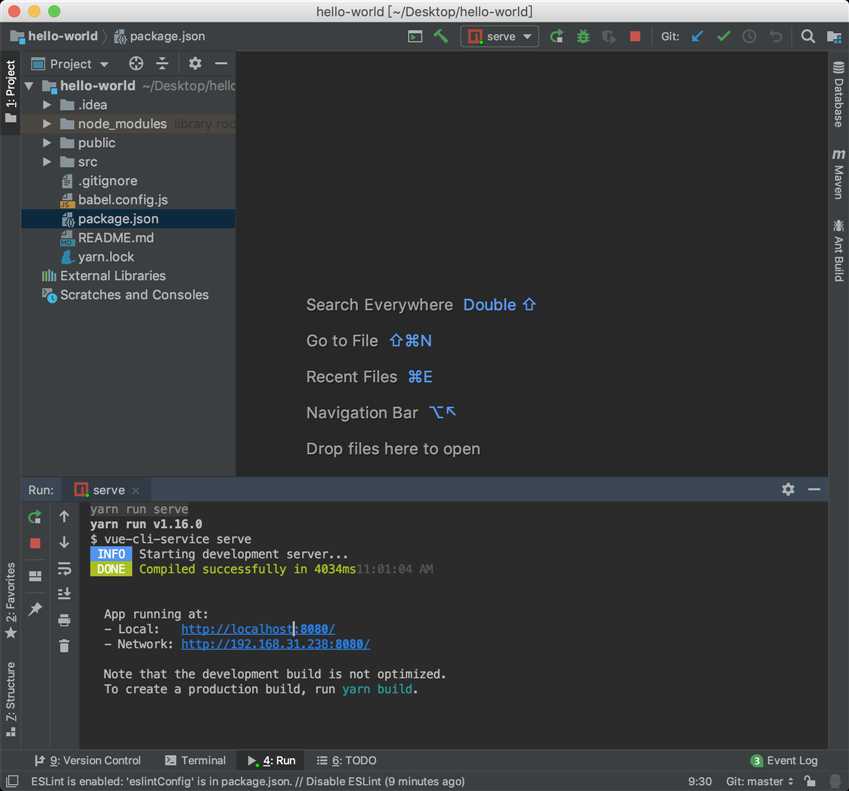Start debugging with the bug icon
849x791 pixels.
pyautogui.click(x=583, y=36)
